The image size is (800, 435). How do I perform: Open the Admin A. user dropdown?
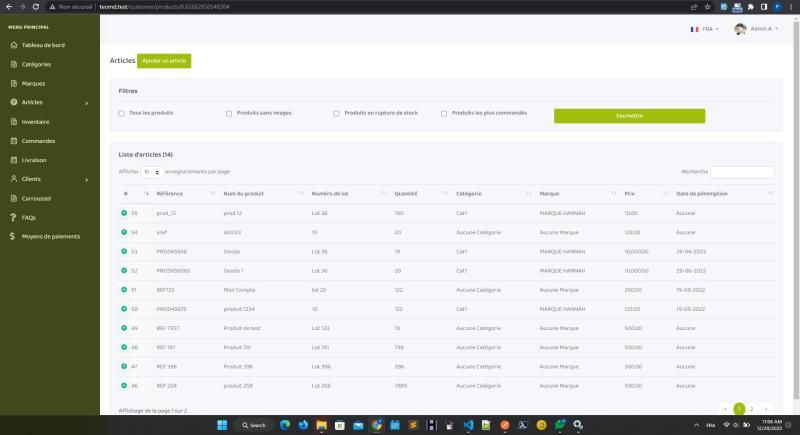pyautogui.click(x=764, y=29)
